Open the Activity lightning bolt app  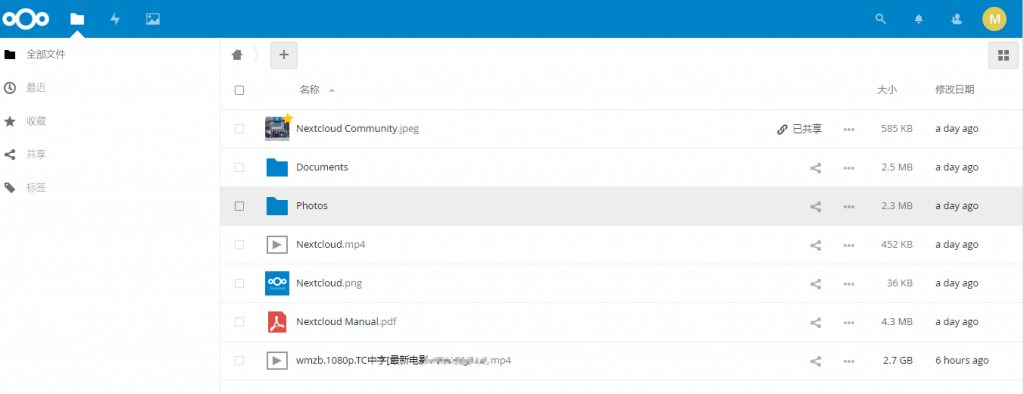coord(115,19)
